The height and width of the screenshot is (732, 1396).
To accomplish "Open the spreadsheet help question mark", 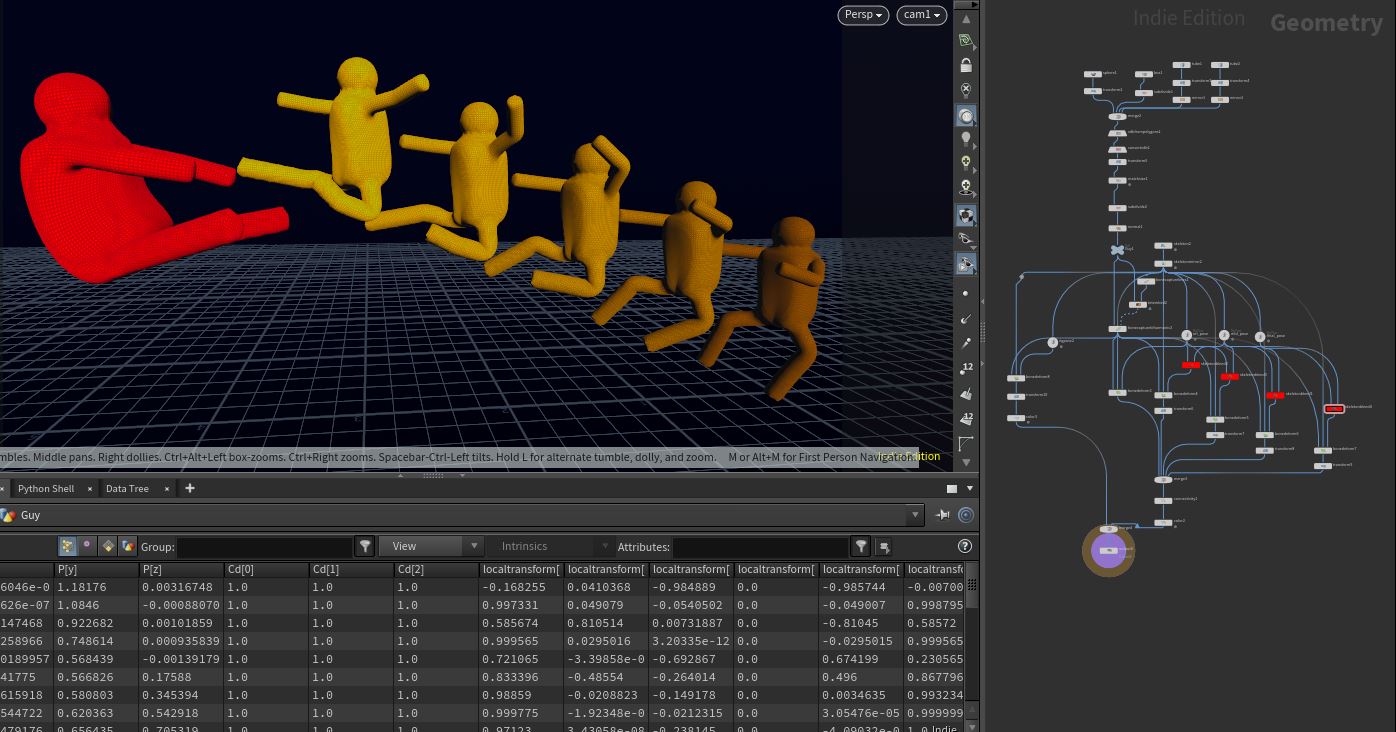I will (964, 546).
